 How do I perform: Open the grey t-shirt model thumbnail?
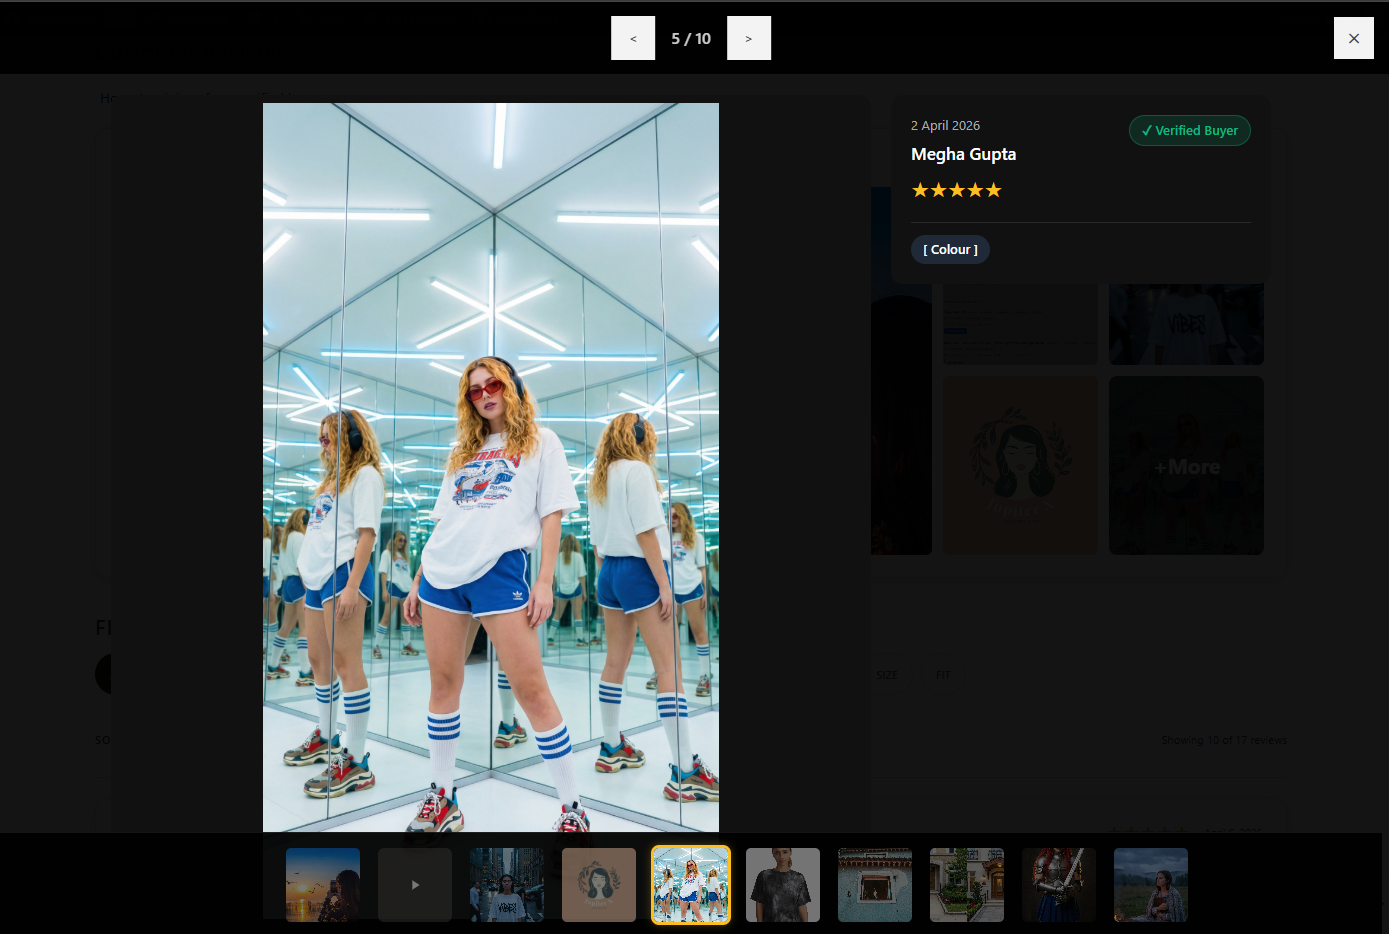click(x=782, y=884)
